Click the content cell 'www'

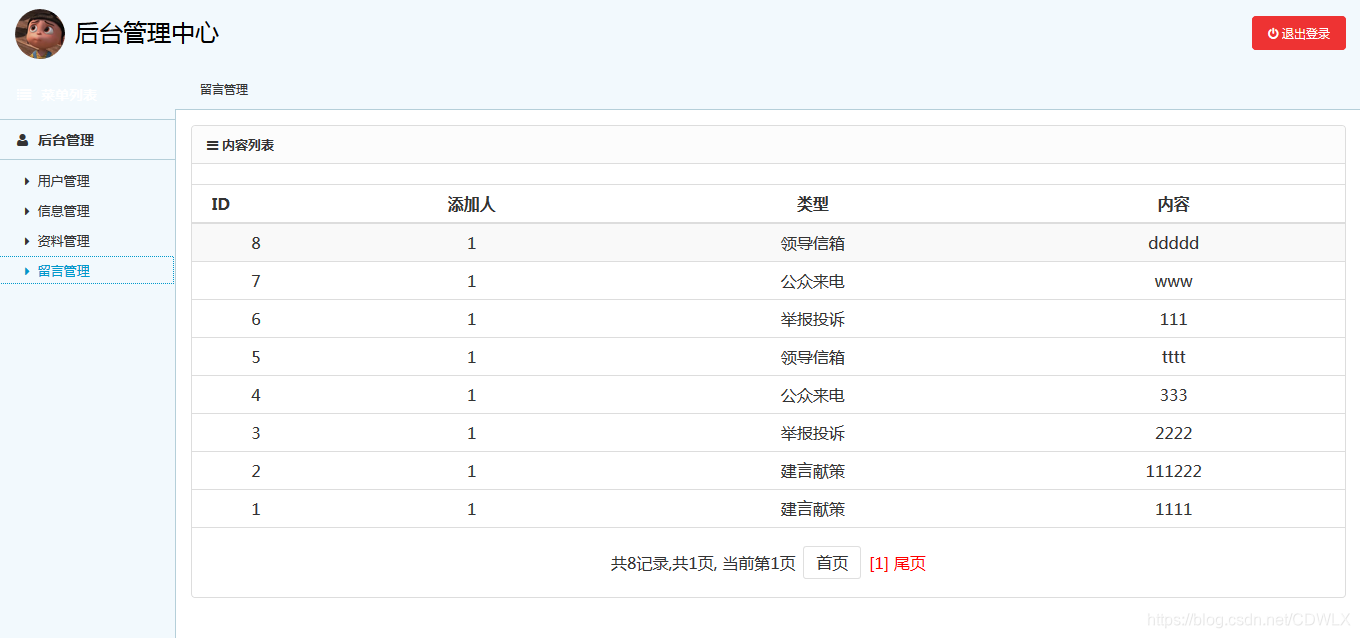pyautogui.click(x=1174, y=281)
